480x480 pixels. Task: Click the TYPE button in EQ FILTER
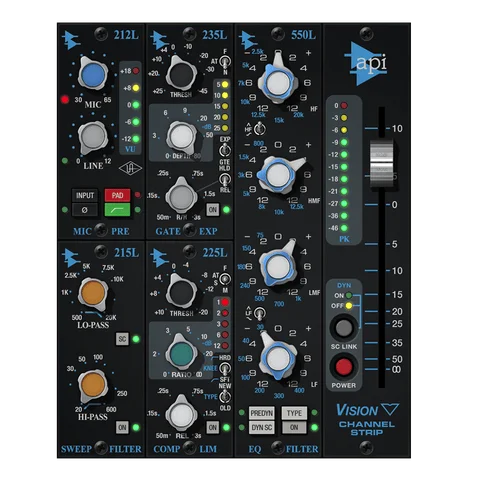point(294,413)
